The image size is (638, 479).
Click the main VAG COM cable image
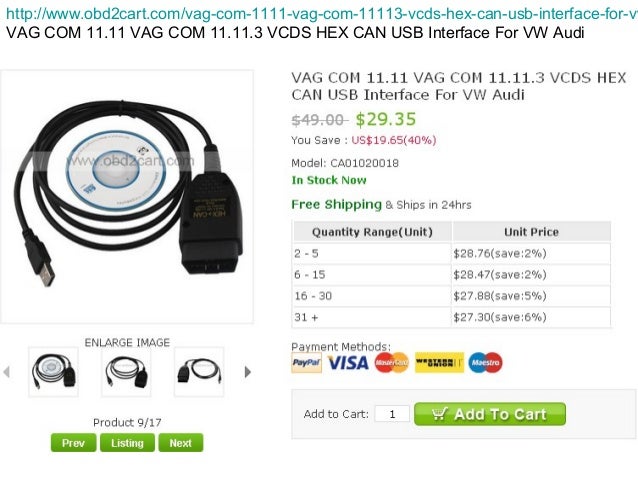(x=127, y=197)
